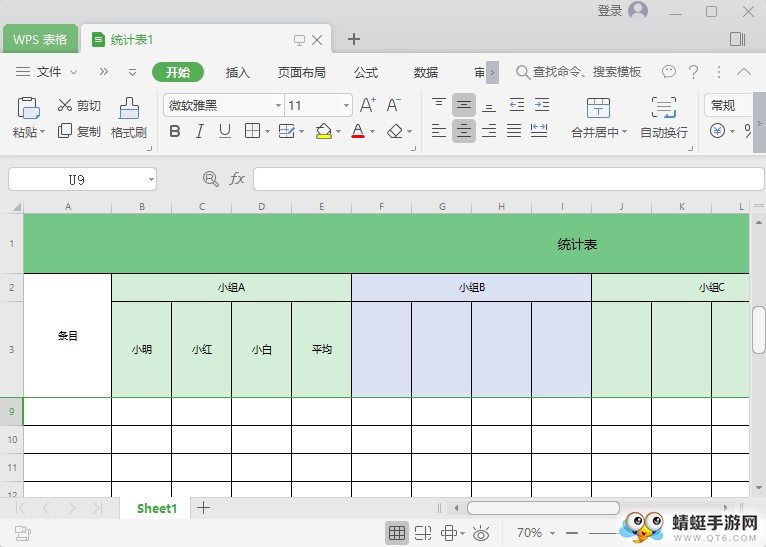766x547 pixels.
Task: Apply red font color icon
Action: [358, 131]
